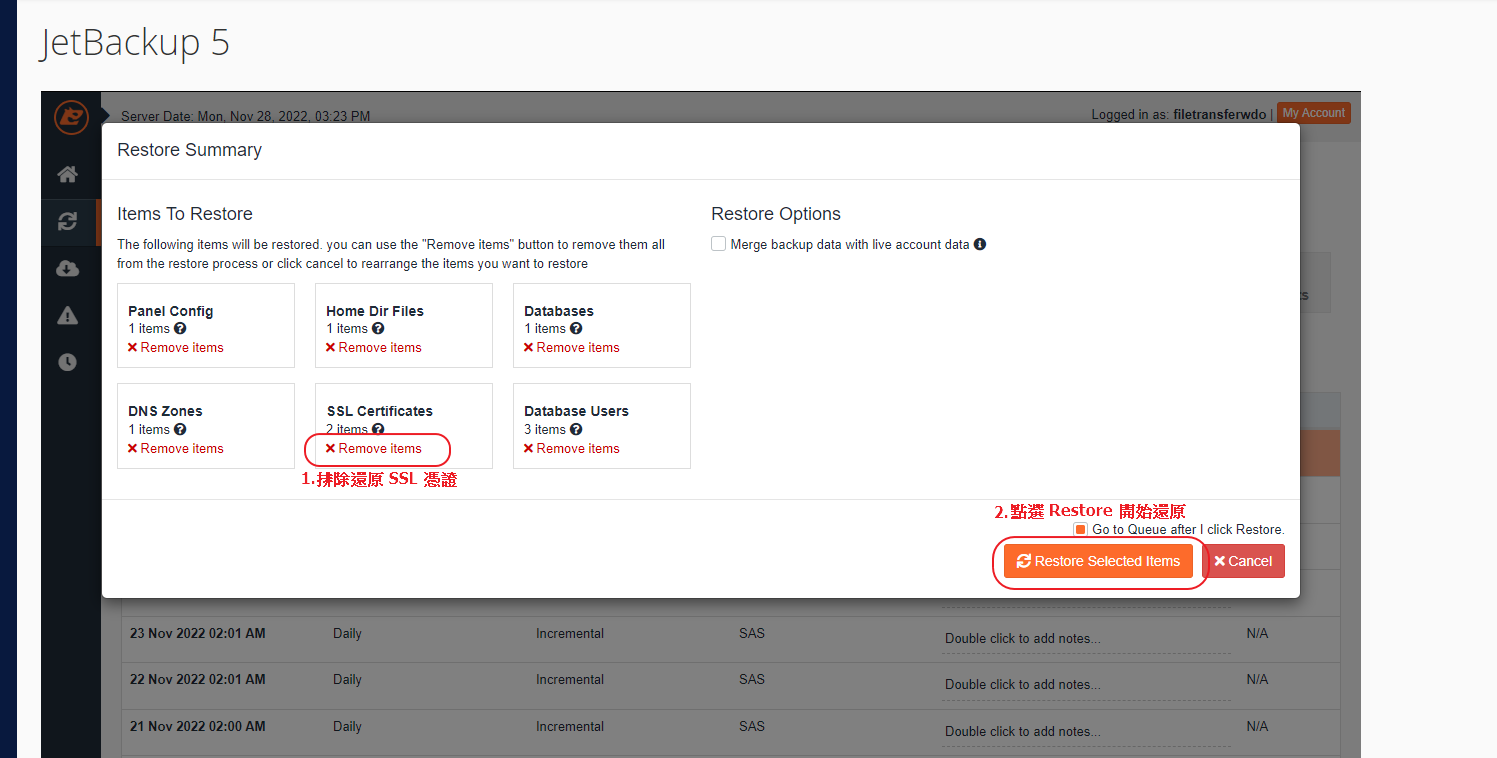Open the Alerts warning triangle icon
Screen dimensions: 1497x758
(67, 316)
